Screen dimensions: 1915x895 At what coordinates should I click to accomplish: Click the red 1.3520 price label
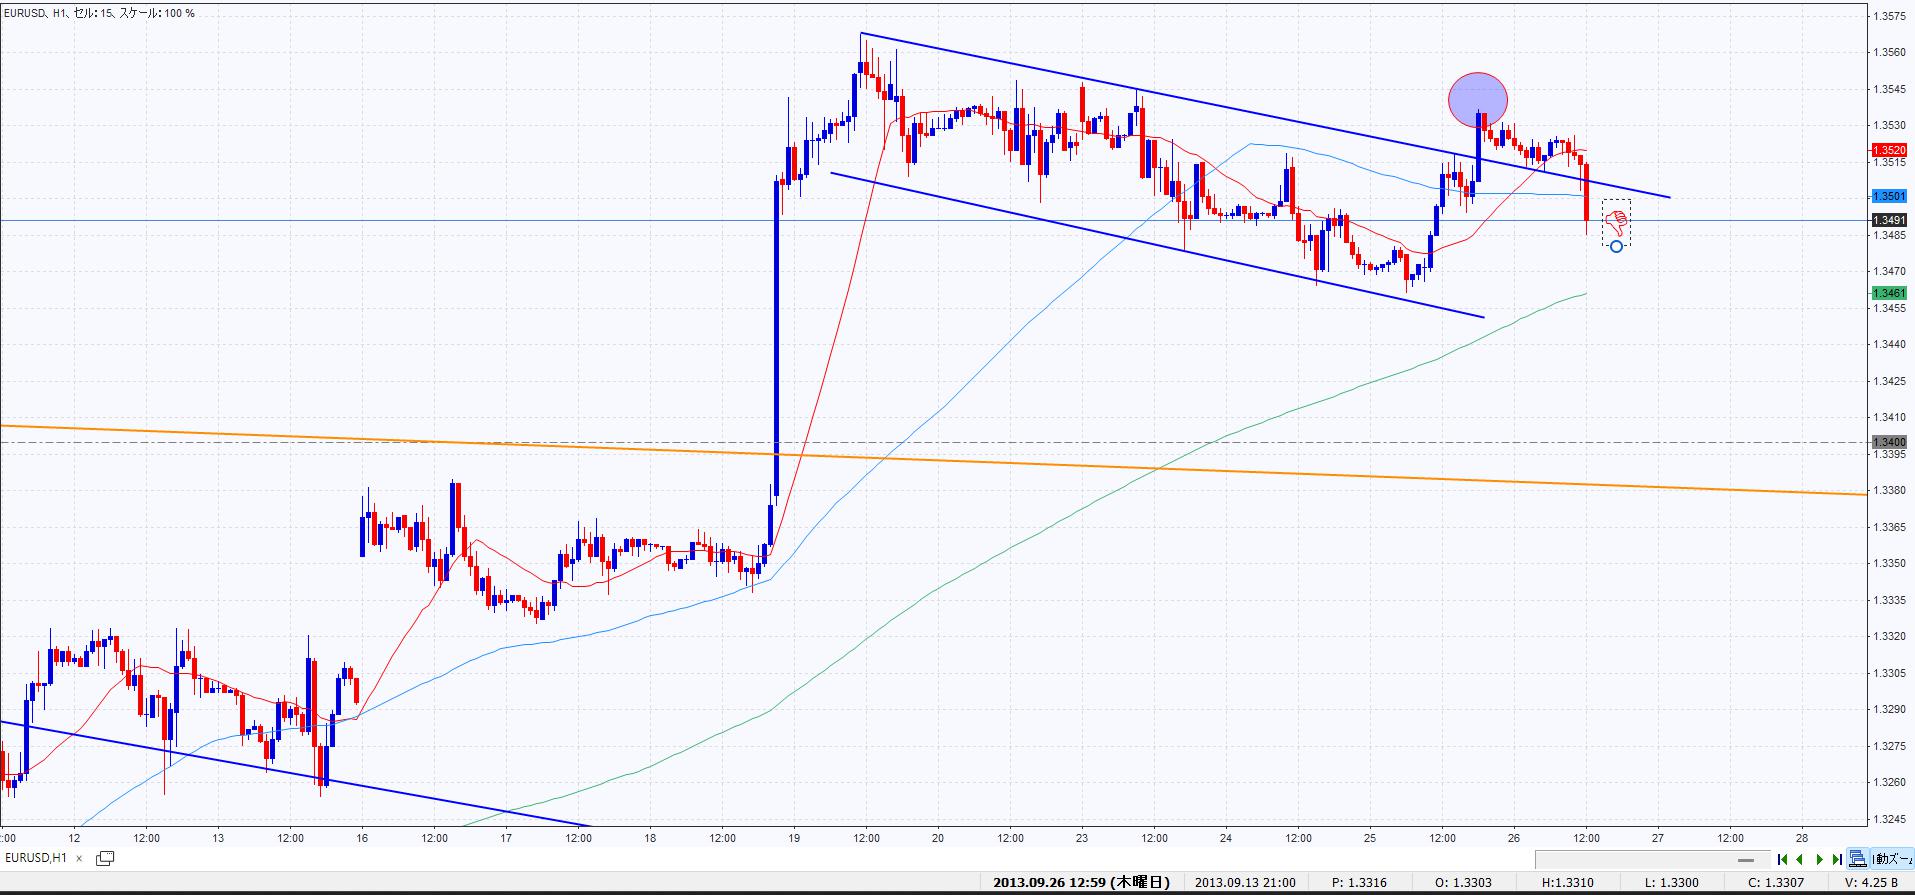coord(1888,150)
